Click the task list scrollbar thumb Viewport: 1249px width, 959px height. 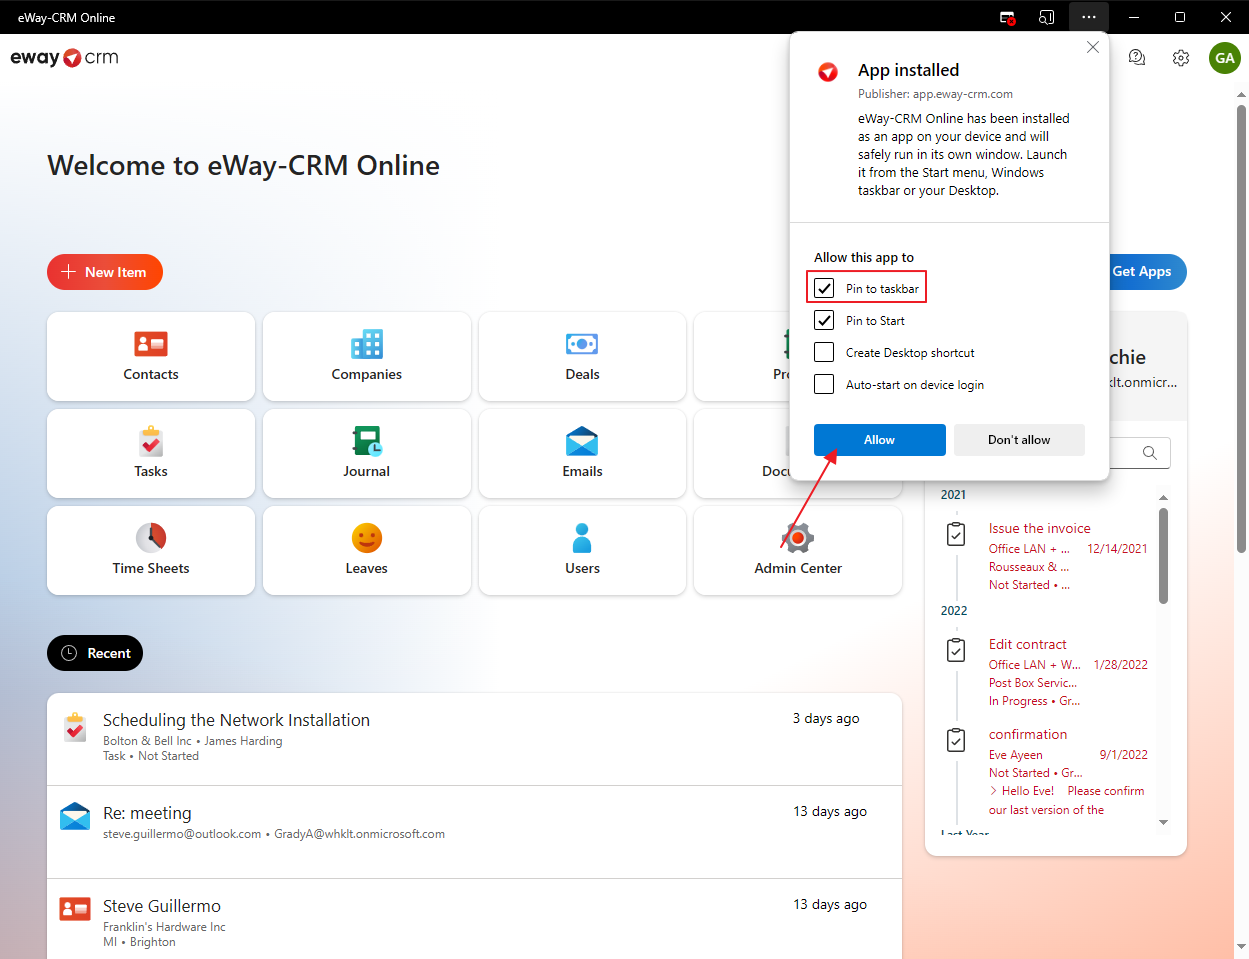[x=1163, y=556]
